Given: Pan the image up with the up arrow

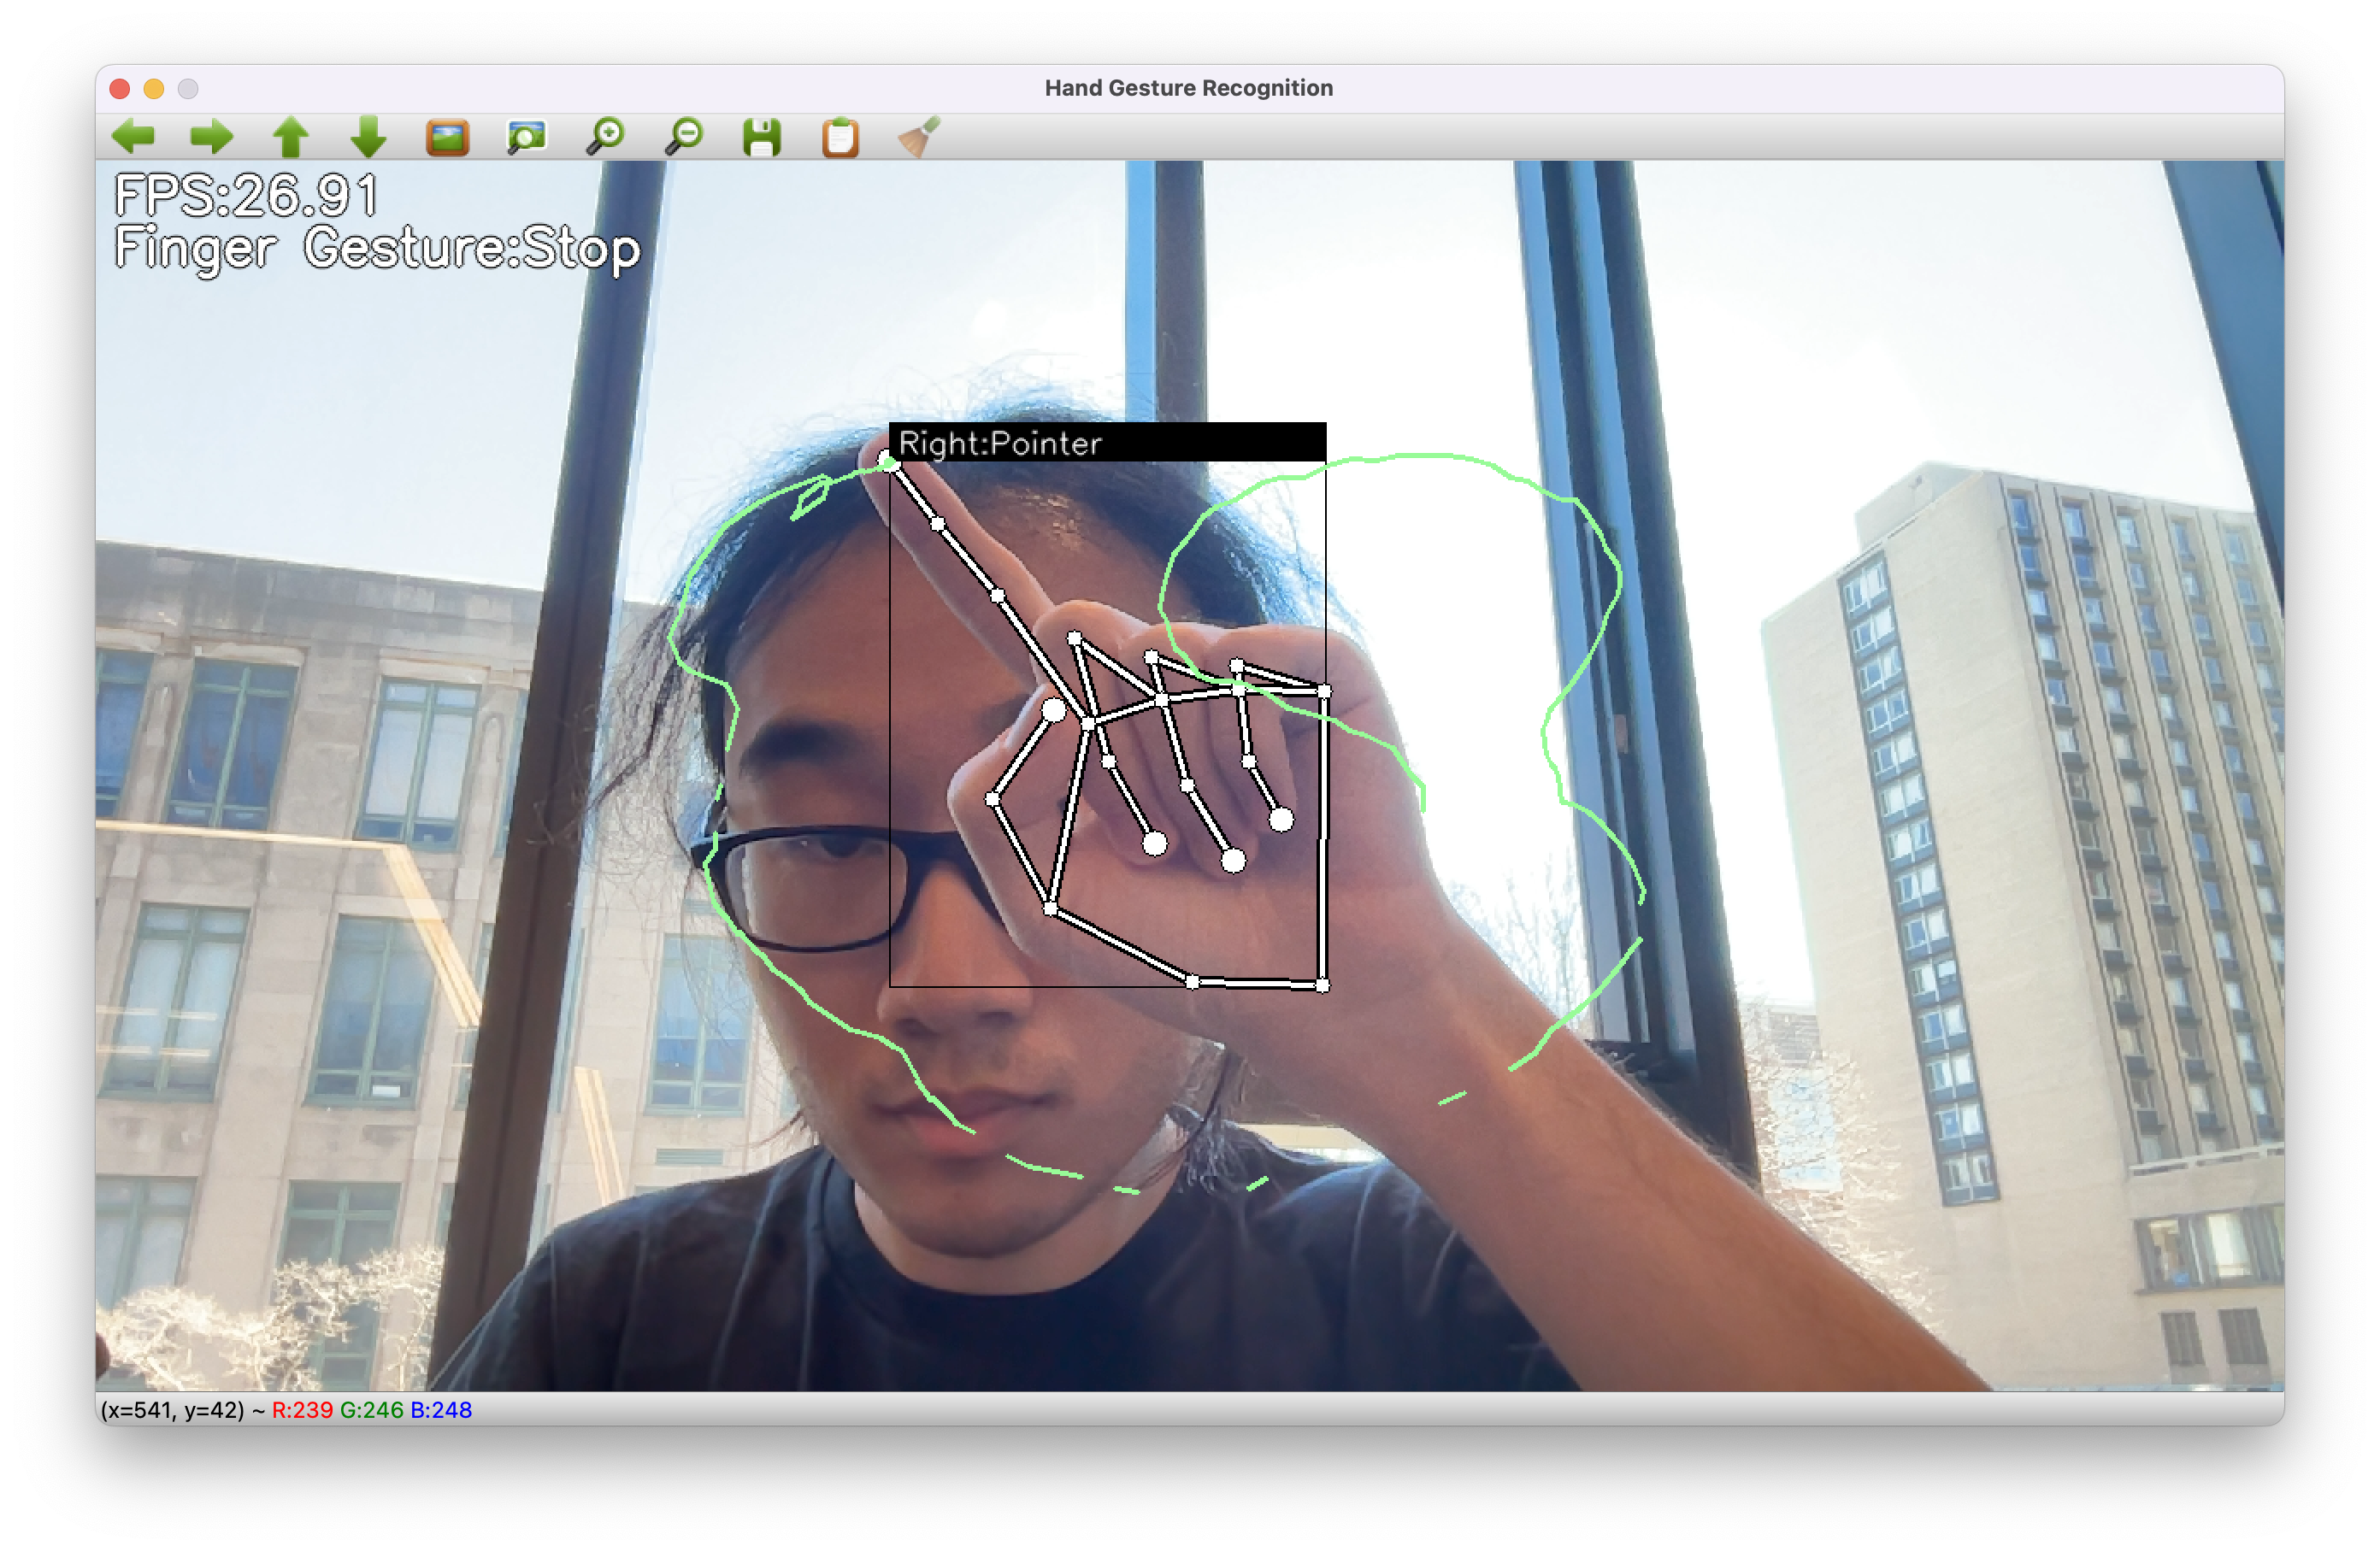Looking at the screenshot, I should 291,136.
